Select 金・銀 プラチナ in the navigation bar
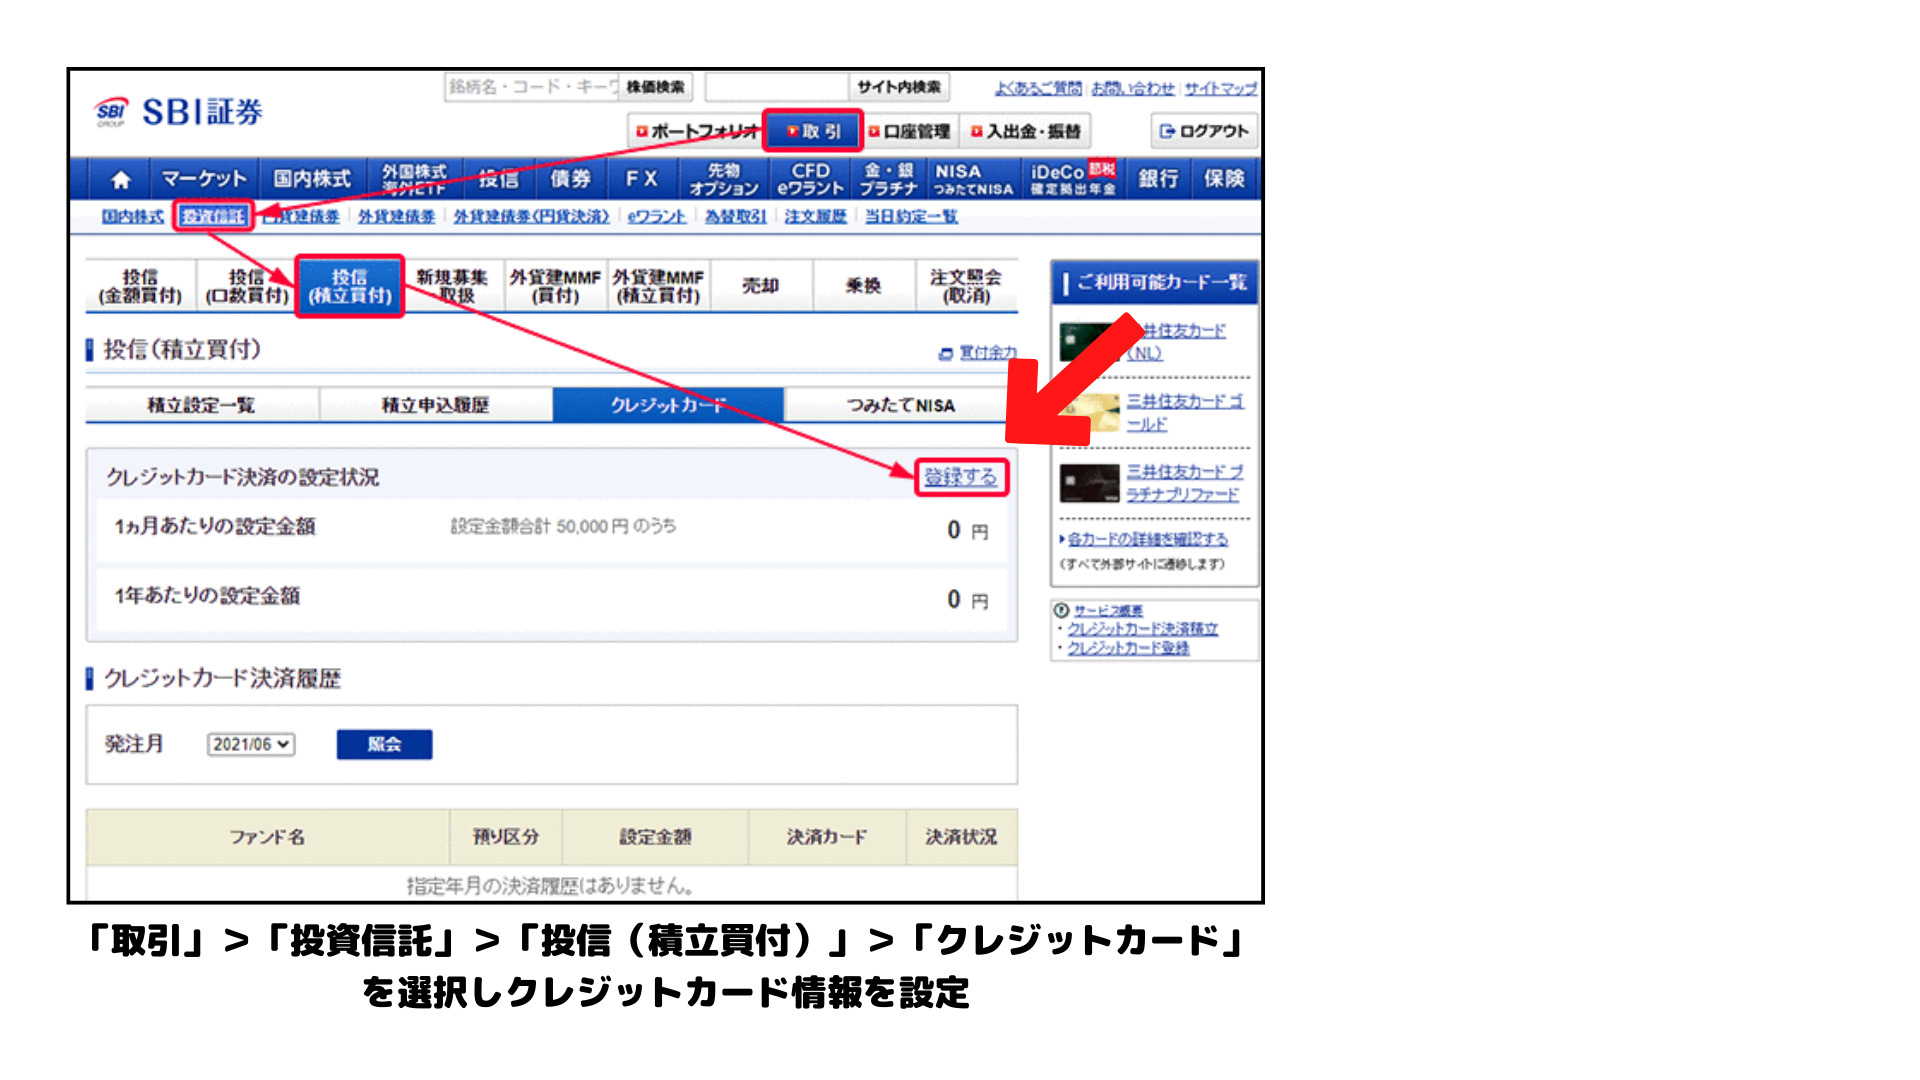This screenshot has width=1920, height=1080. [x=888, y=179]
